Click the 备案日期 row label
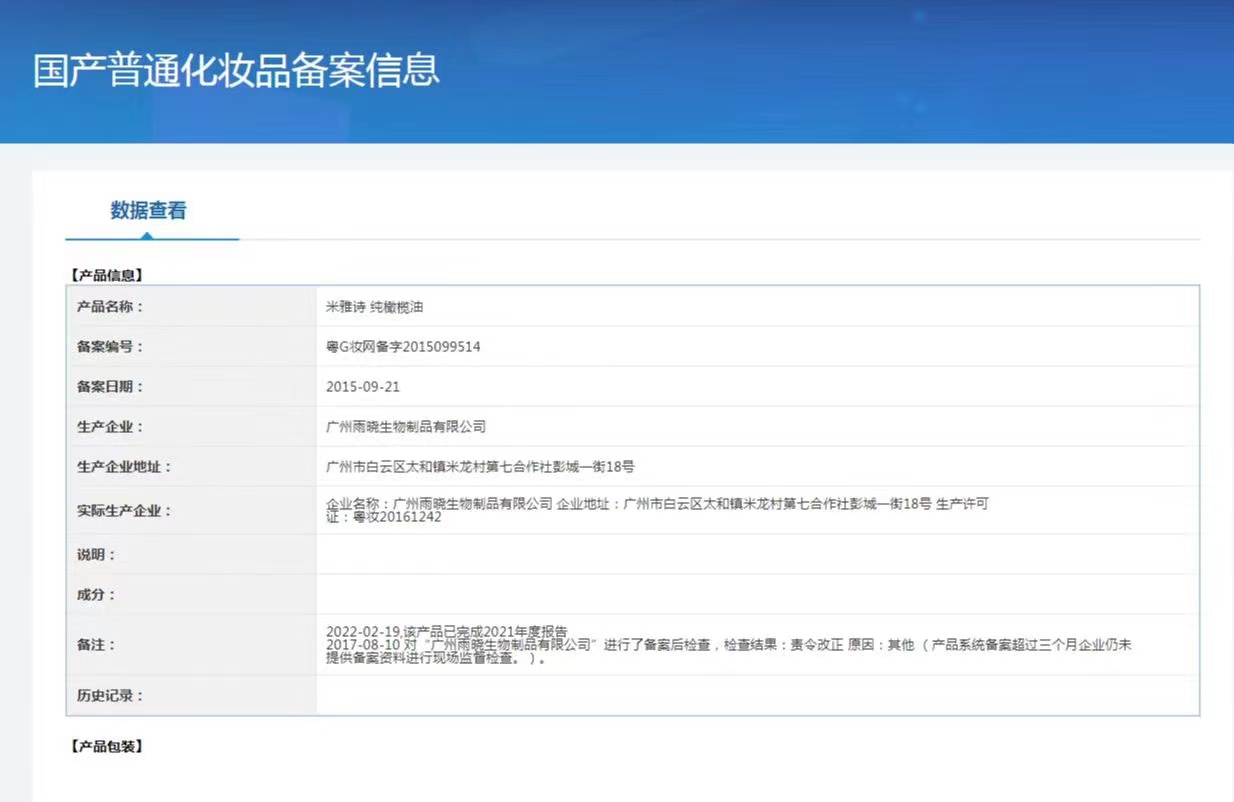Image resolution: width=1234 pixels, height=802 pixels. (110, 387)
